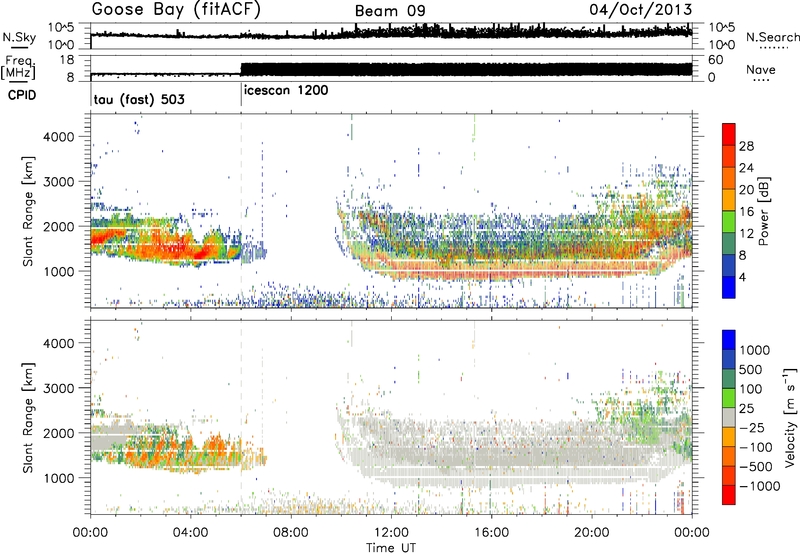Click the '20:00' time tick label

[592, 533]
